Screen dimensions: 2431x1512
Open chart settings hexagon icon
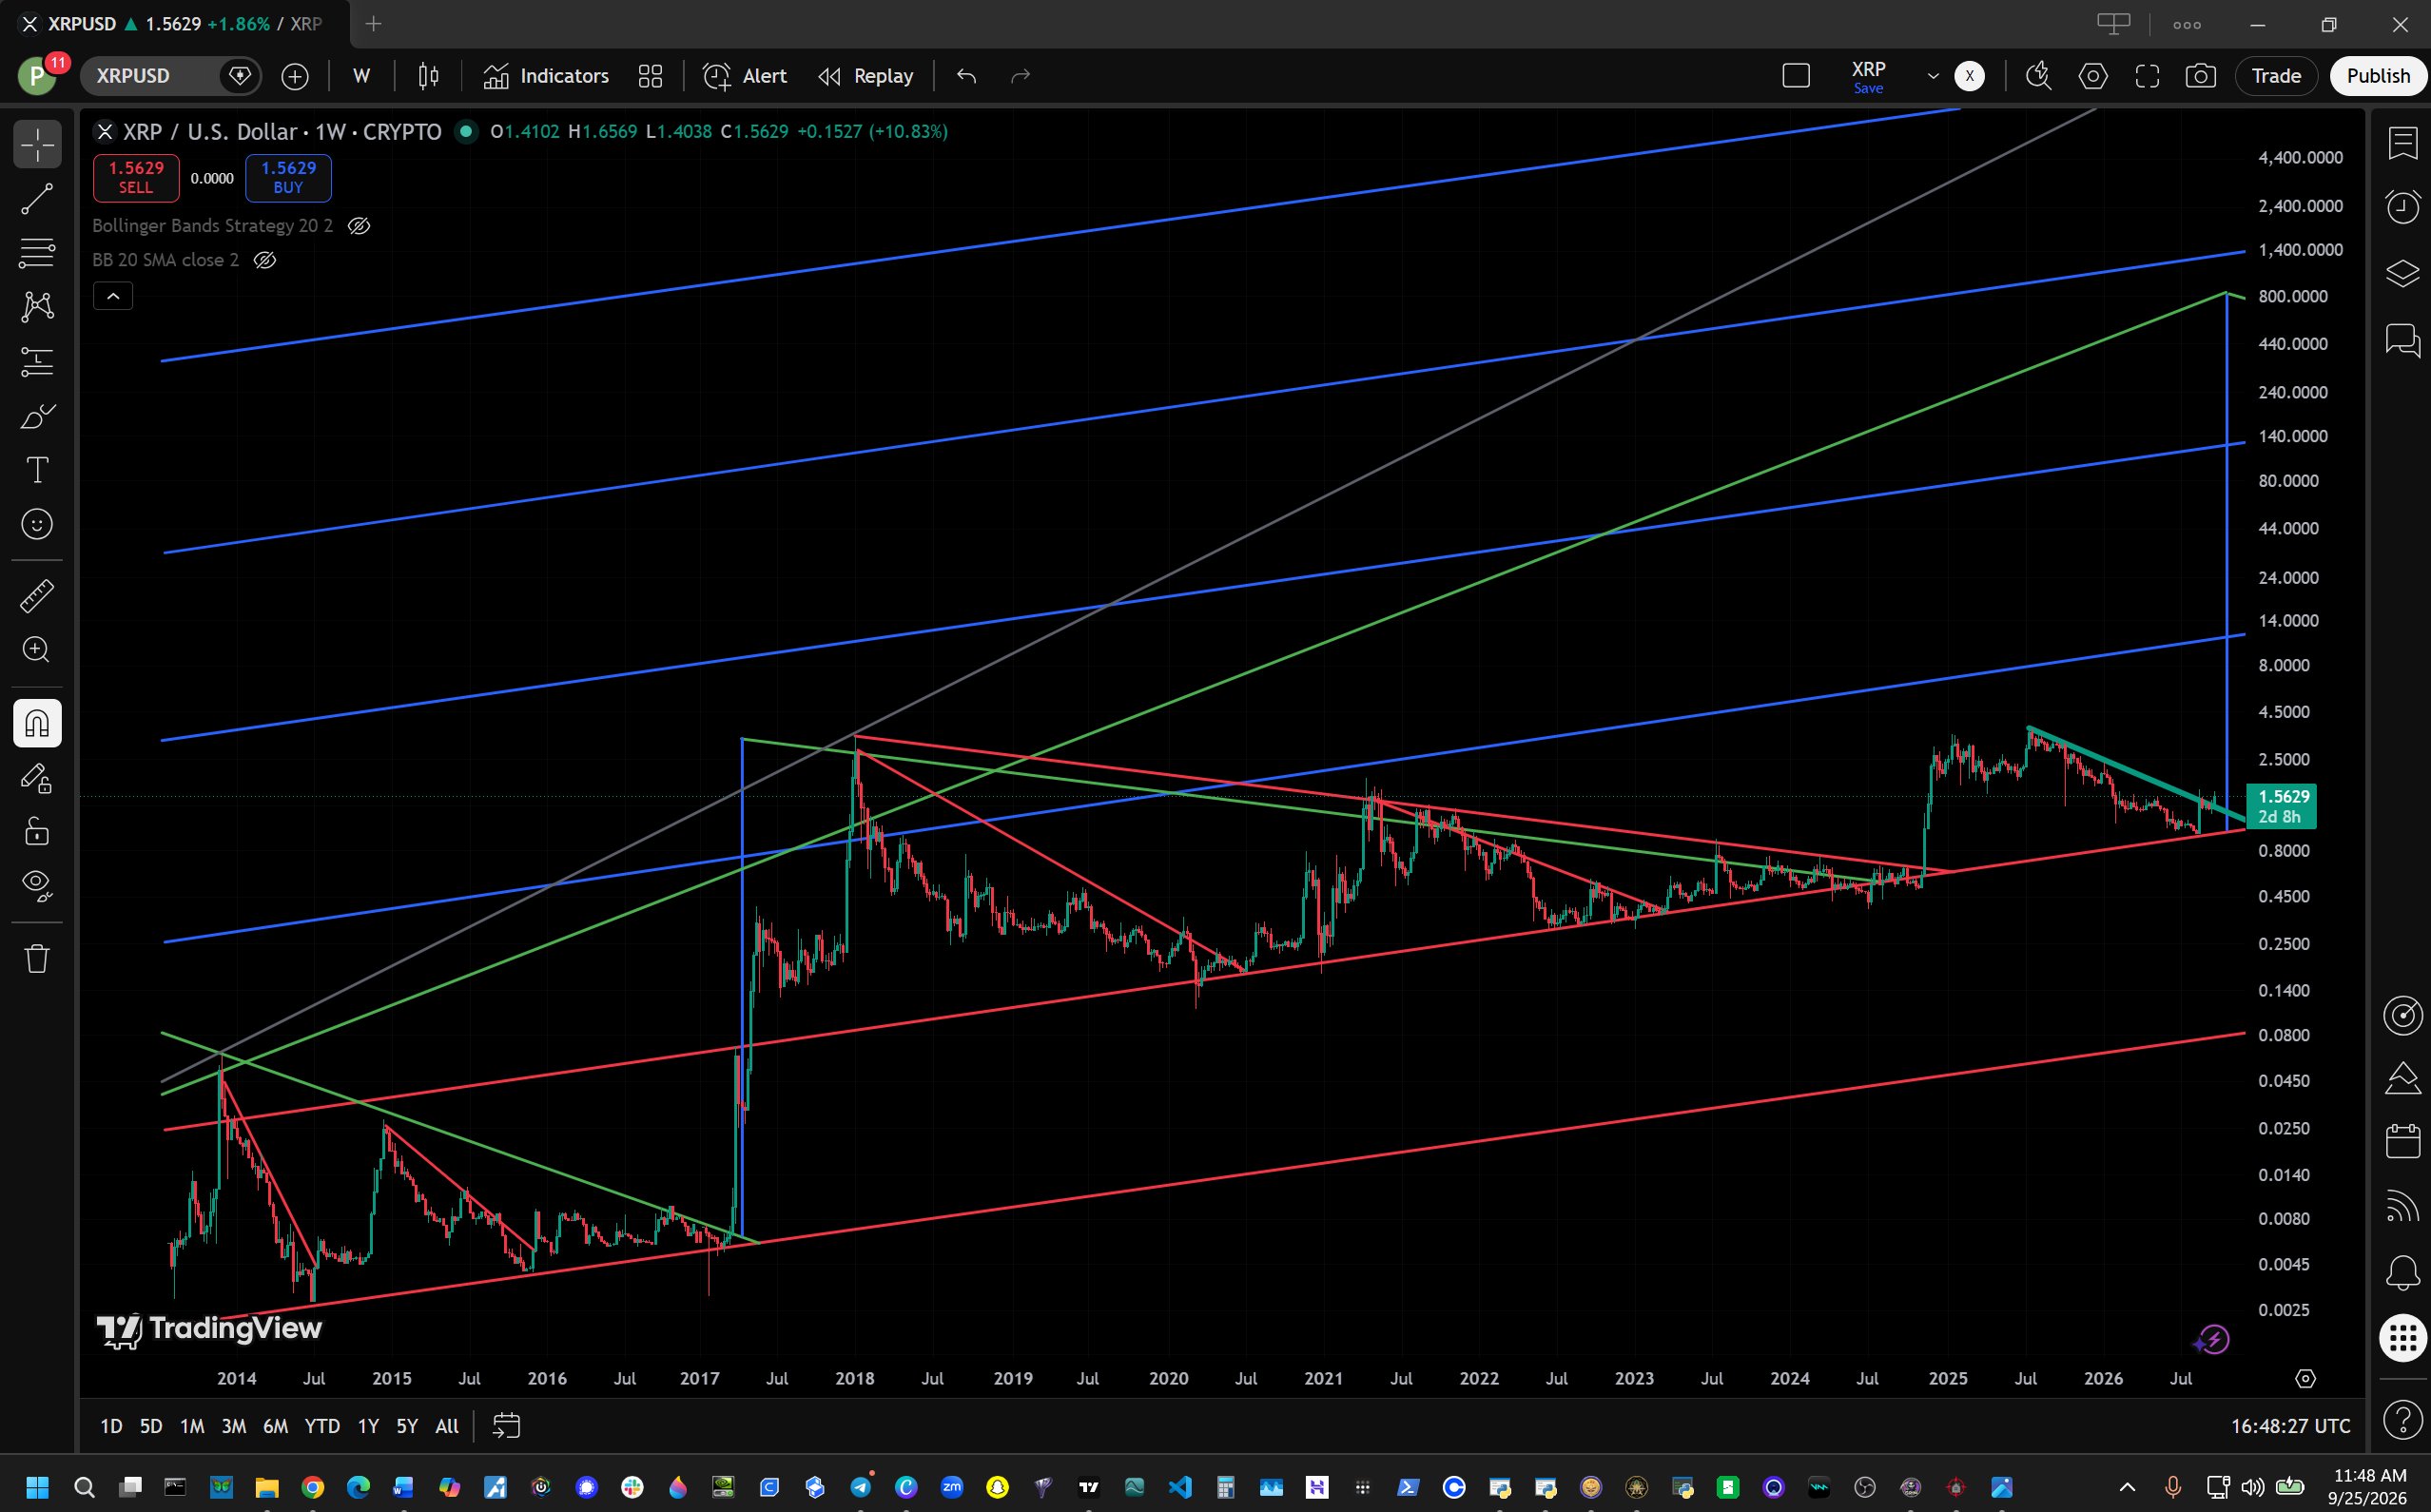tap(2092, 76)
